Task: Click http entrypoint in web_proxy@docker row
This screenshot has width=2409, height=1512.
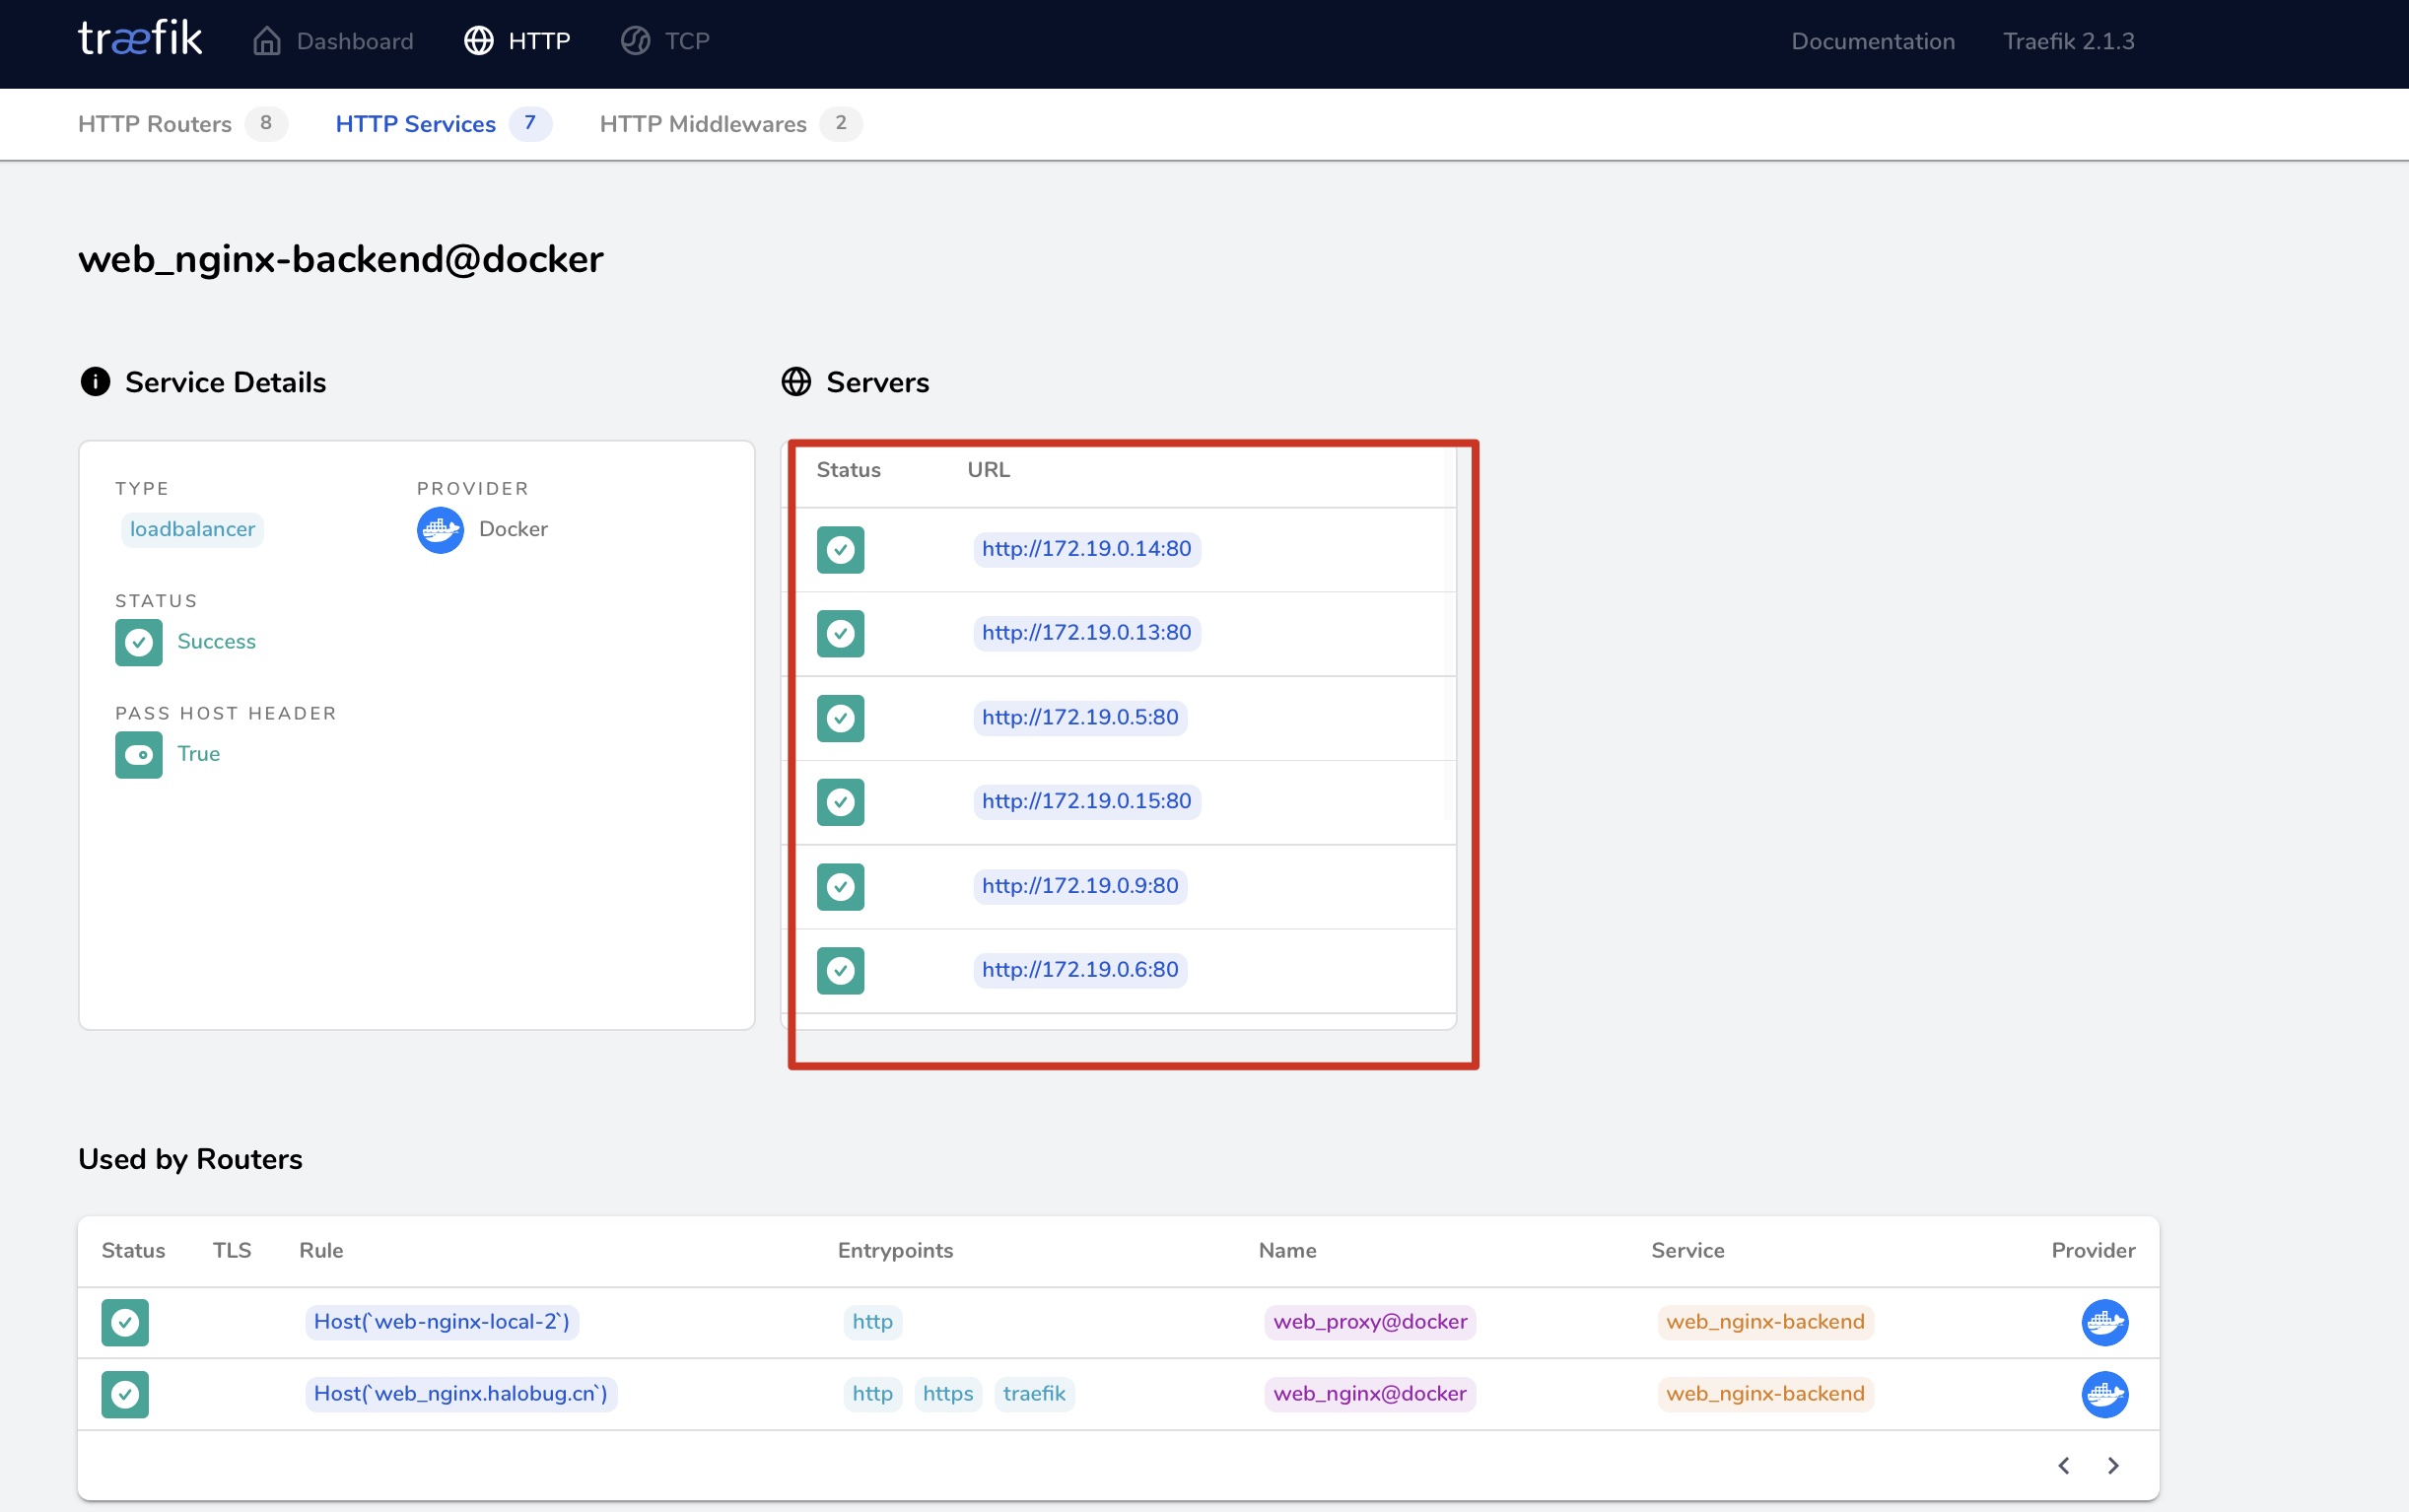Action: point(872,1322)
